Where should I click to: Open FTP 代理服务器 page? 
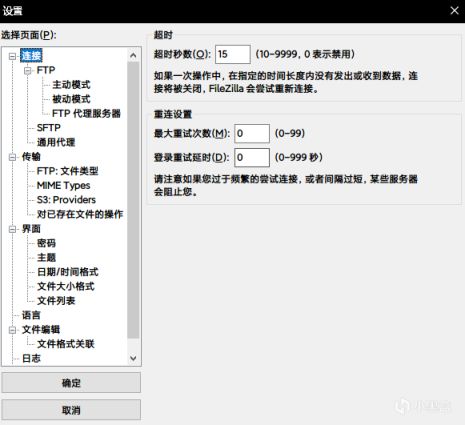coord(86,113)
